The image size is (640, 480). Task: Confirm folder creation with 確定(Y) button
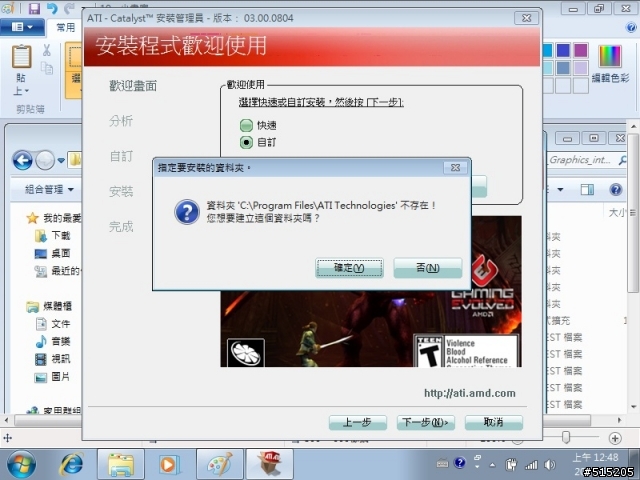[349, 268]
